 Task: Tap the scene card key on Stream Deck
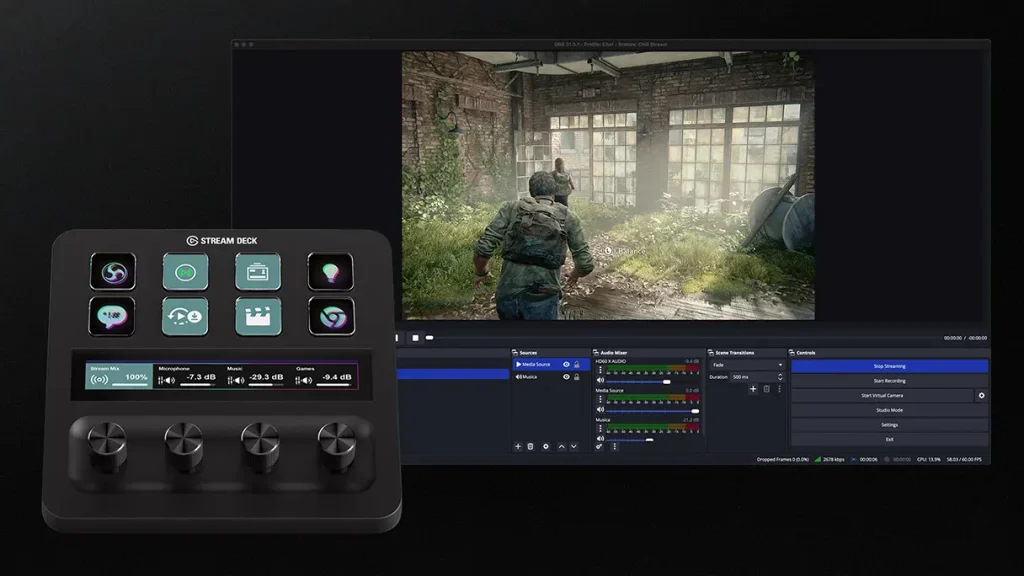[x=258, y=271]
